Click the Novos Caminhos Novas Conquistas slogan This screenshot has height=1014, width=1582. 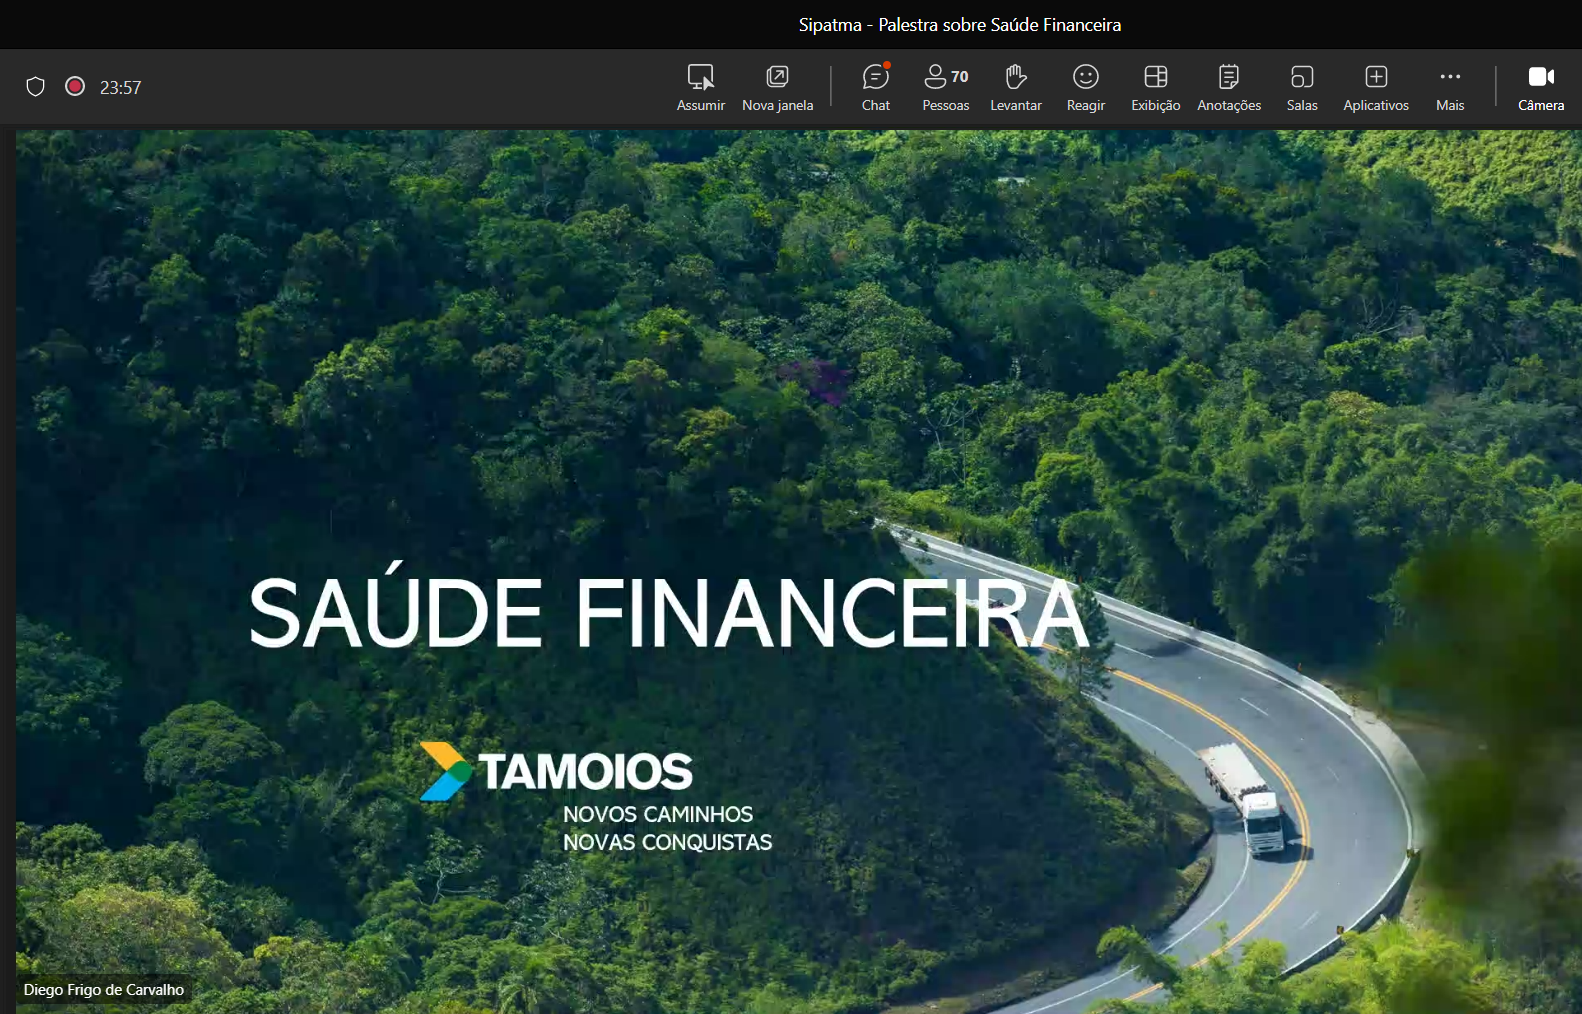pos(667,828)
